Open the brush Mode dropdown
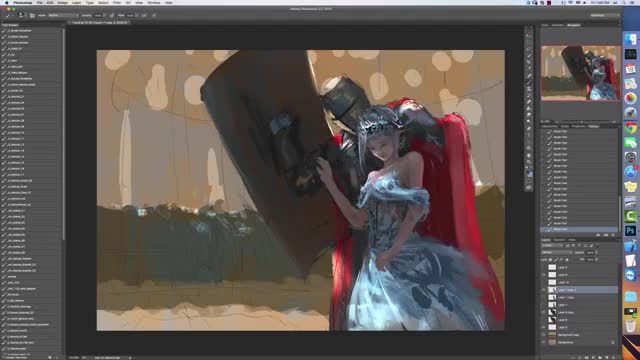640x360 pixels. (x=62, y=15)
